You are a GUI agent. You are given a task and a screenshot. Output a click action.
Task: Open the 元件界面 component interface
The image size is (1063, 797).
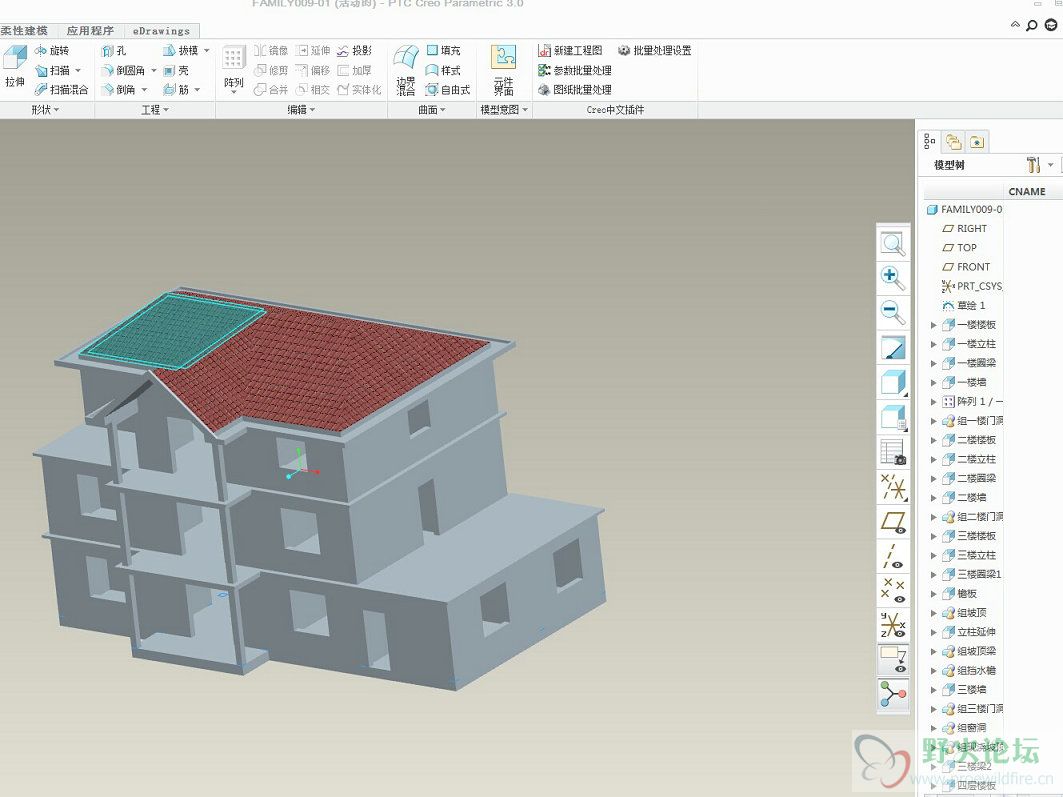tap(504, 70)
